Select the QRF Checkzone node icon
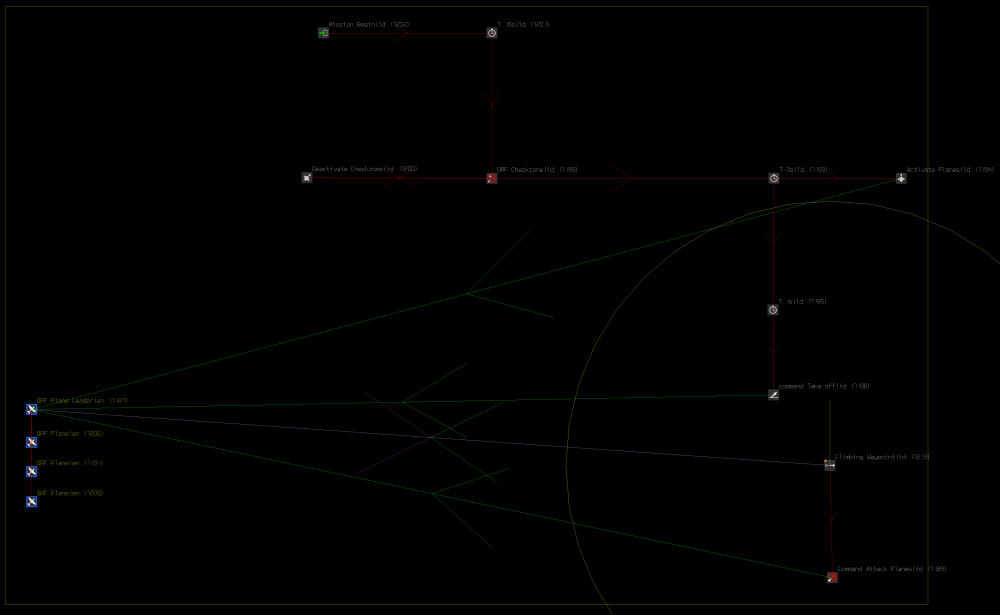The image size is (1000, 615). tap(492, 178)
